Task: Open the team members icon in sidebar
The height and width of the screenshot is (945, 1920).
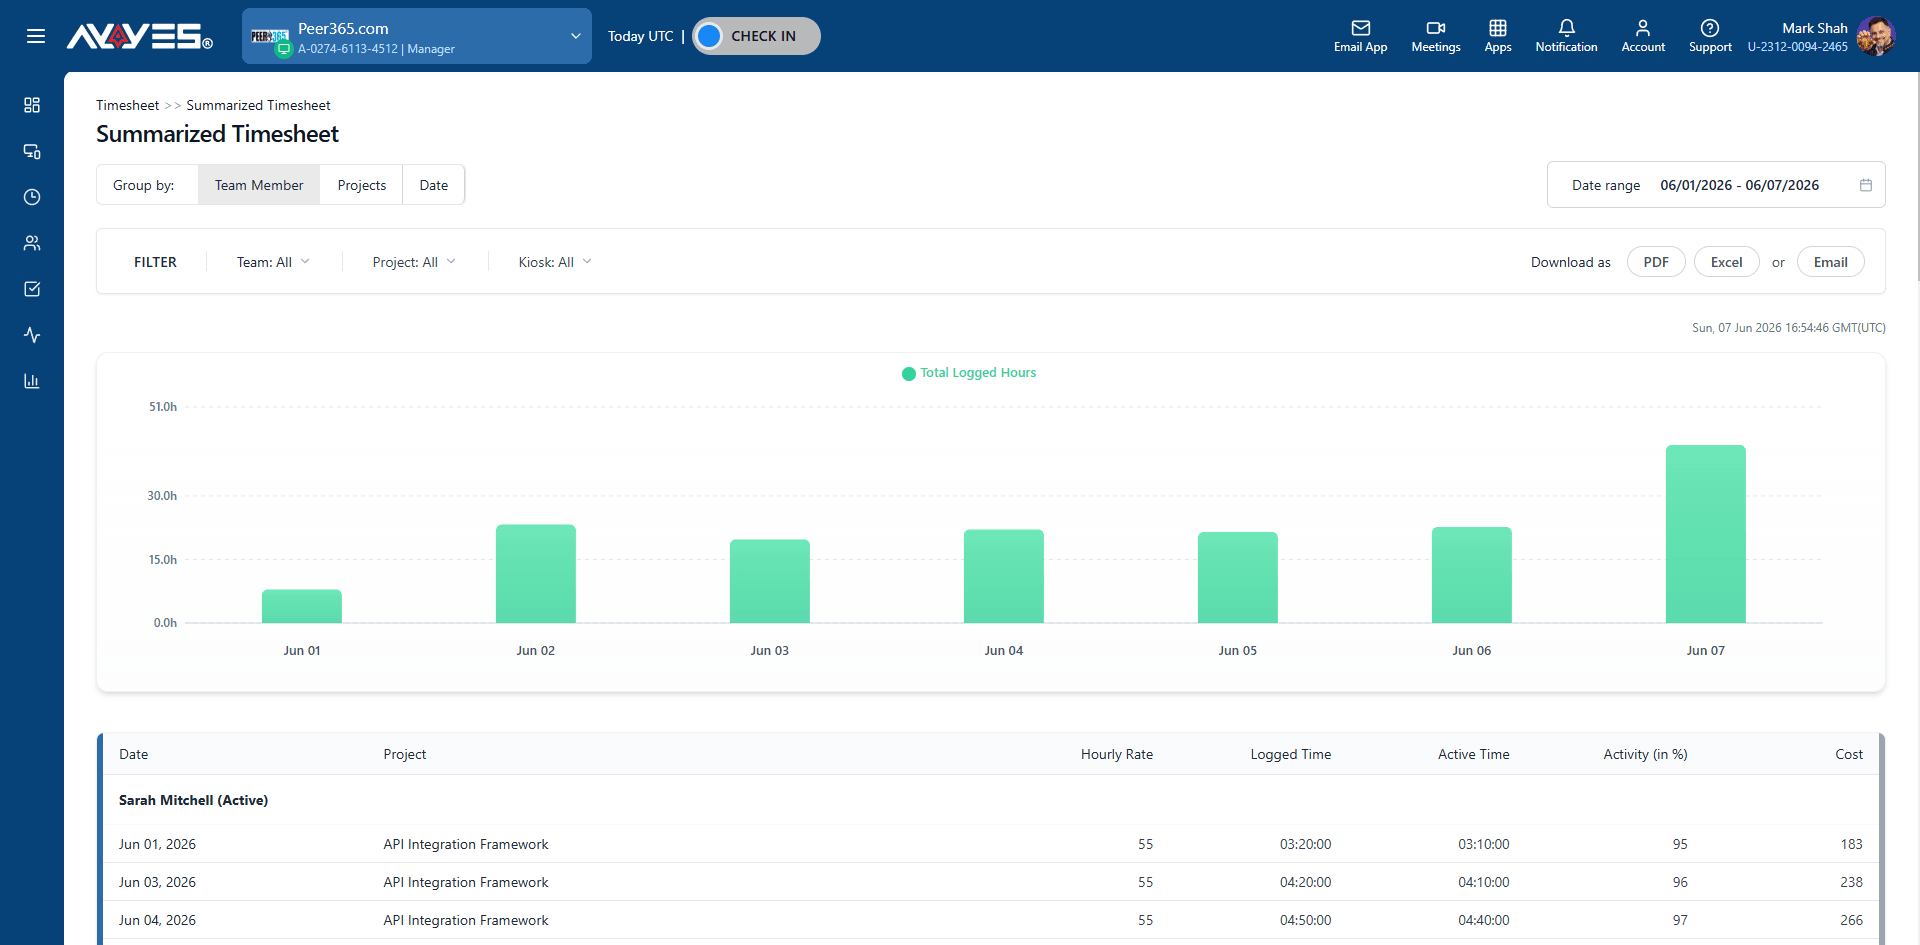Action: 32,243
